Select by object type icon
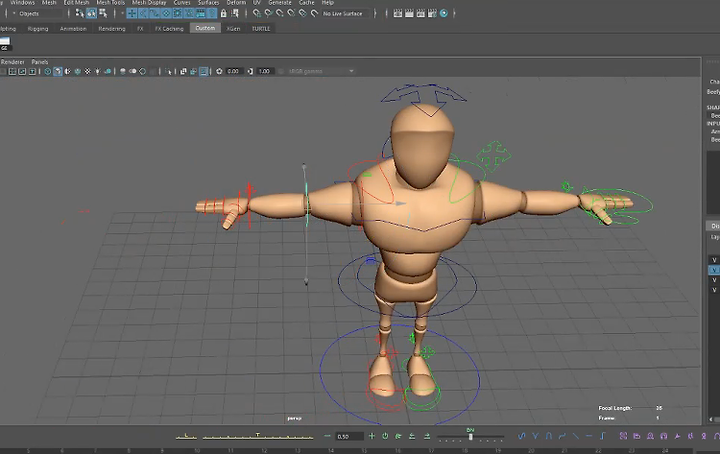Image resolution: width=720 pixels, height=454 pixels. [x=91, y=13]
